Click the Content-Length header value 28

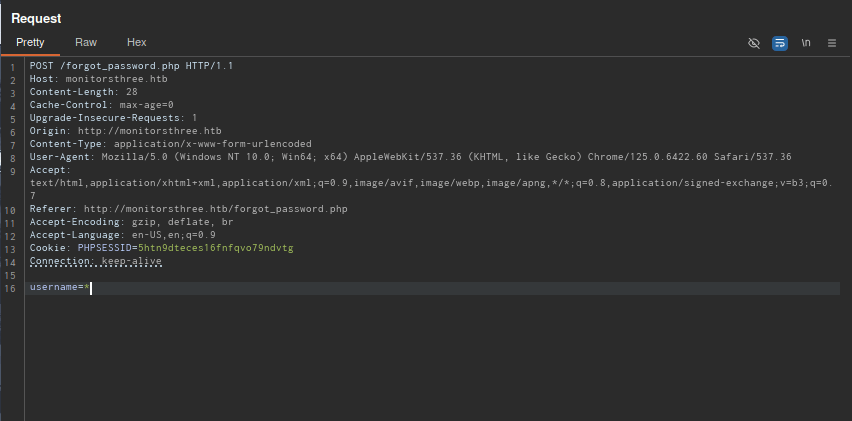tap(131, 92)
